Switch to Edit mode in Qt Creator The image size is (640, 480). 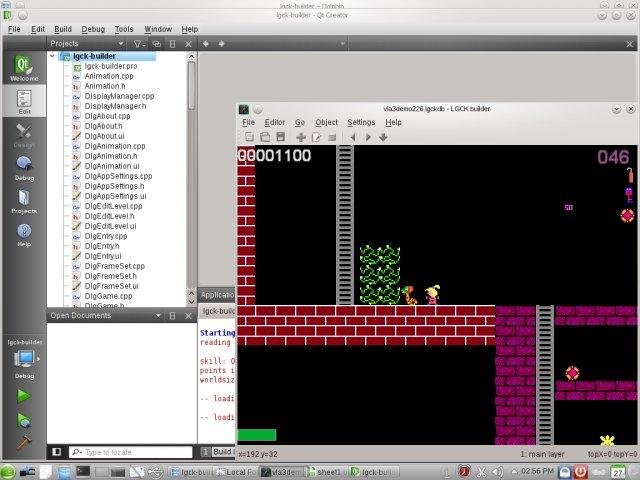pos(24,102)
